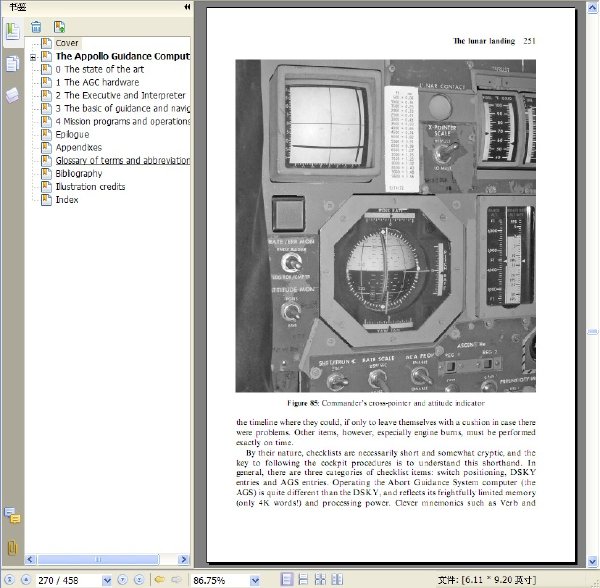Screen dimensions: 600x588
Task: Jump to '3 The basic of guidance' bookmark
Action: click(122, 108)
